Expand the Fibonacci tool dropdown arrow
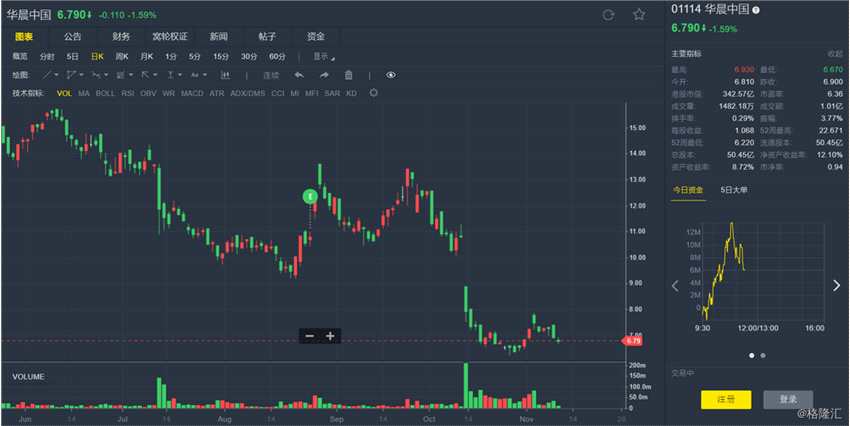The width and height of the screenshot is (850, 426). pos(131,75)
